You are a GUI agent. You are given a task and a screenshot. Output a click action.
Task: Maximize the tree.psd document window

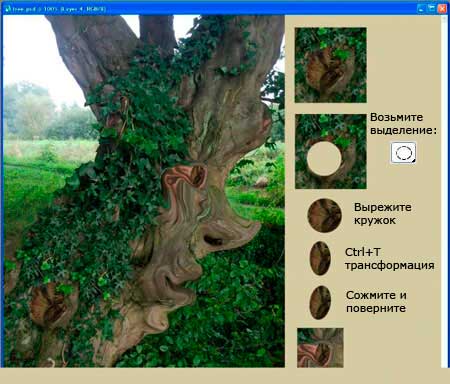[x=432, y=9]
